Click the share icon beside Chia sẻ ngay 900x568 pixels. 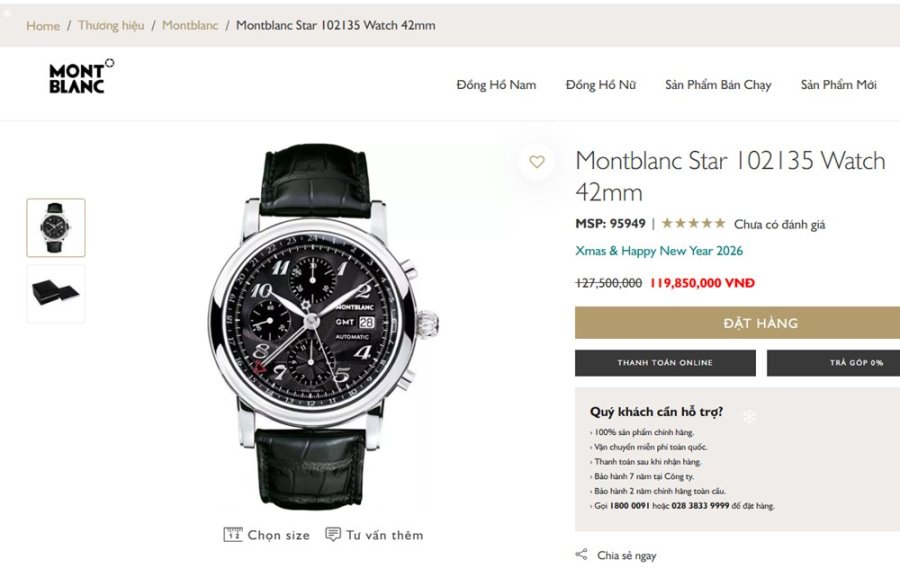click(x=581, y=555)
